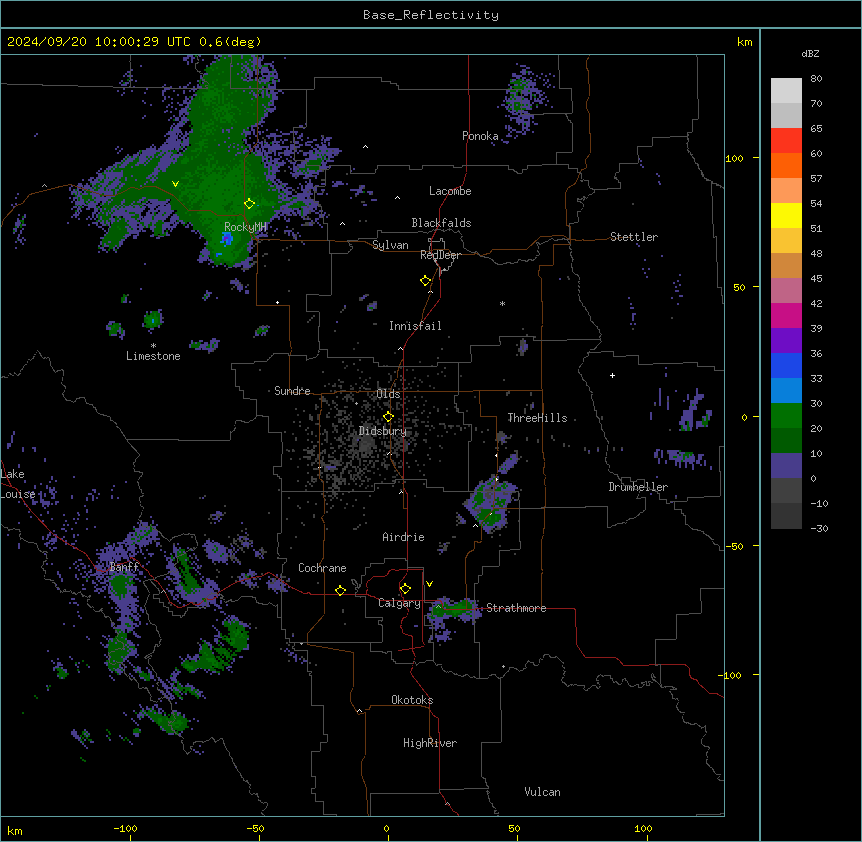Click the red 65 dBZ legend swatch

pyautogui.click(x=786, y=141)
